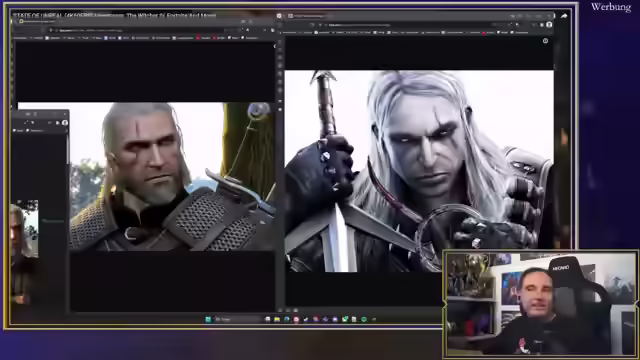The width and height of the screenshot is (640, 360).
Task: Open profile avatar in small narrow window
Action: (x=64, y=122)
